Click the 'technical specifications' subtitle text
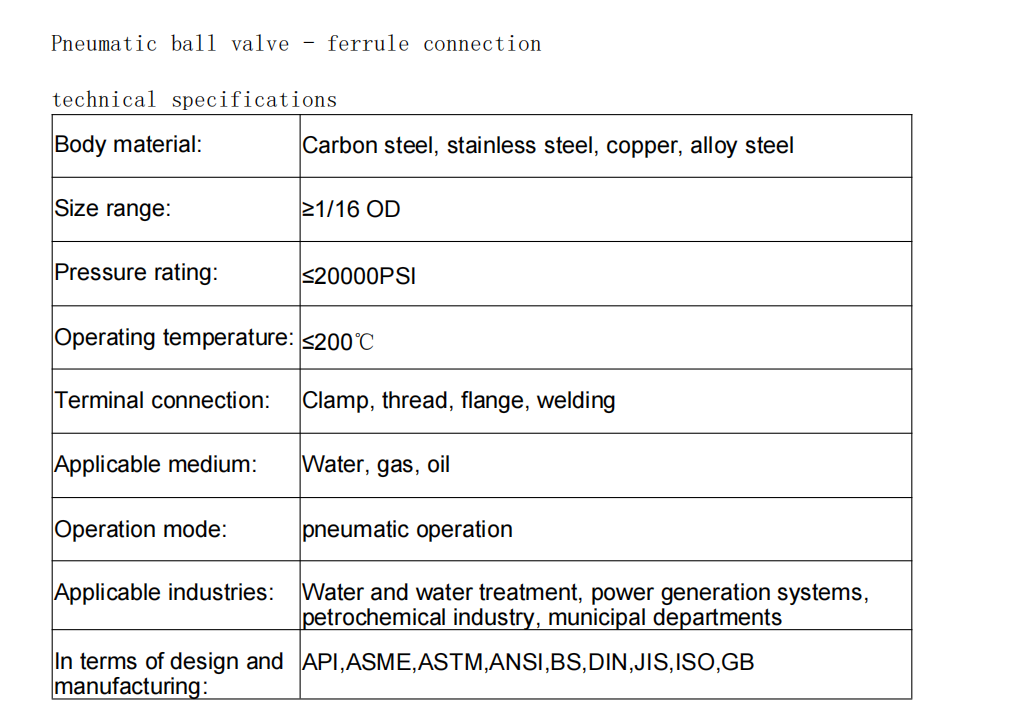1013x711 pixels. click(194, 100)
